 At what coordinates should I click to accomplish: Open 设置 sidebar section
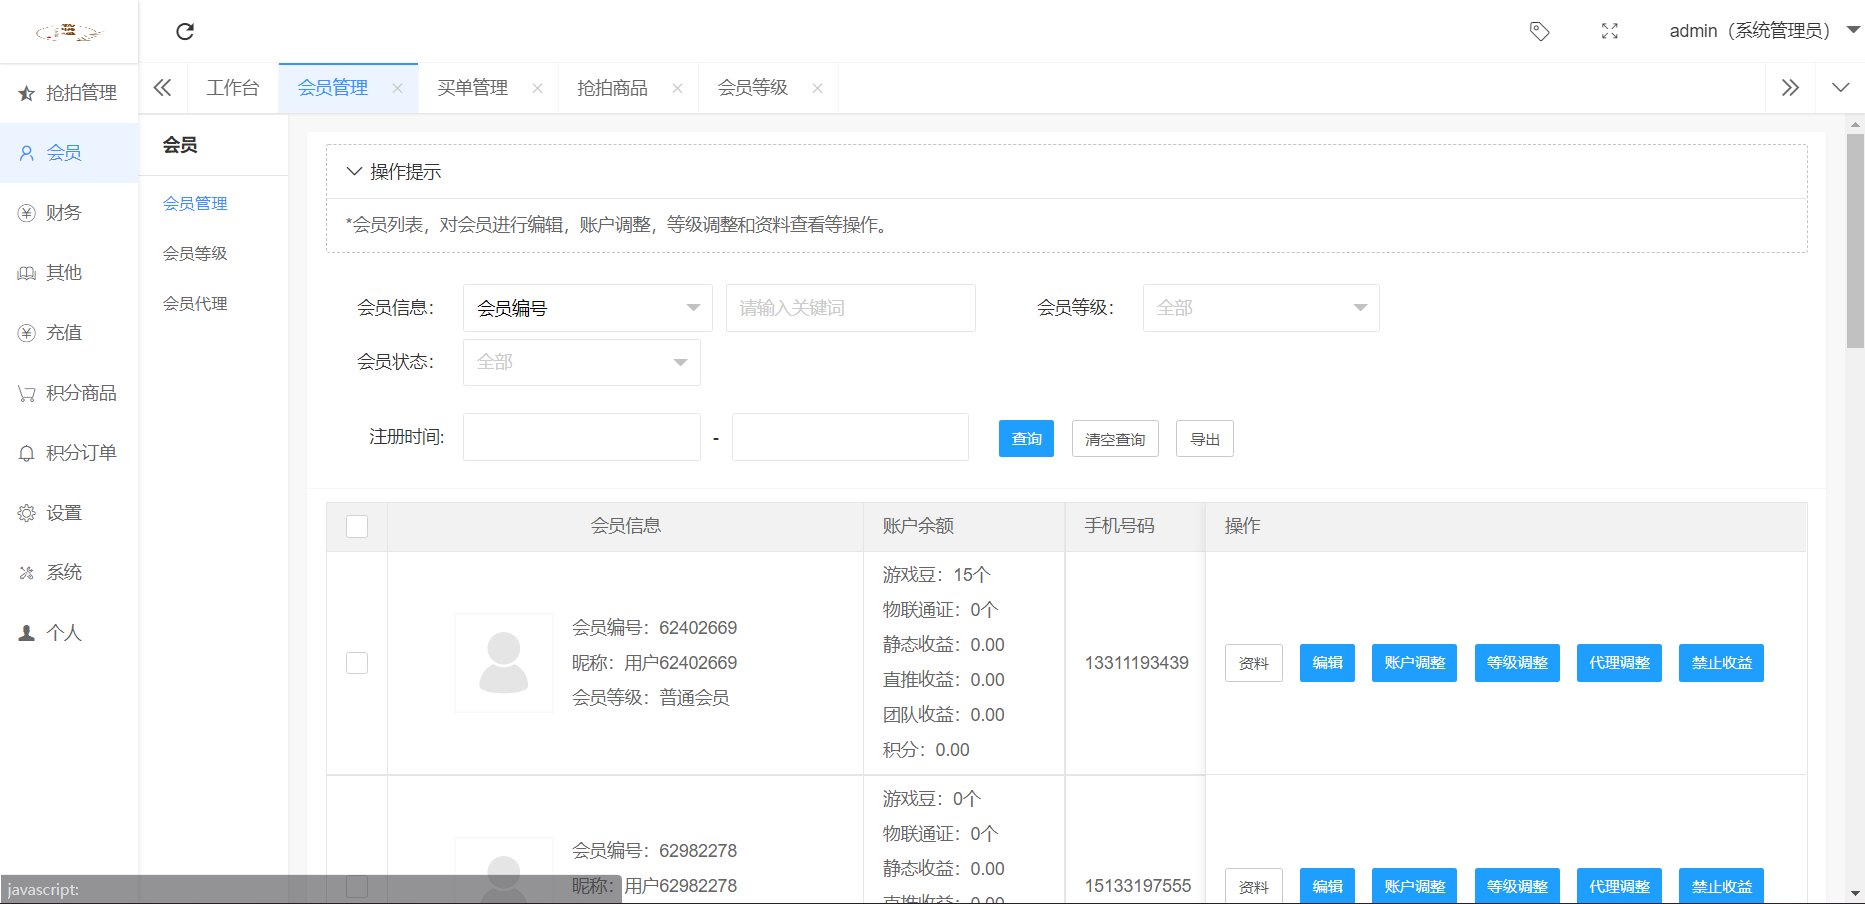click(69, 513)
